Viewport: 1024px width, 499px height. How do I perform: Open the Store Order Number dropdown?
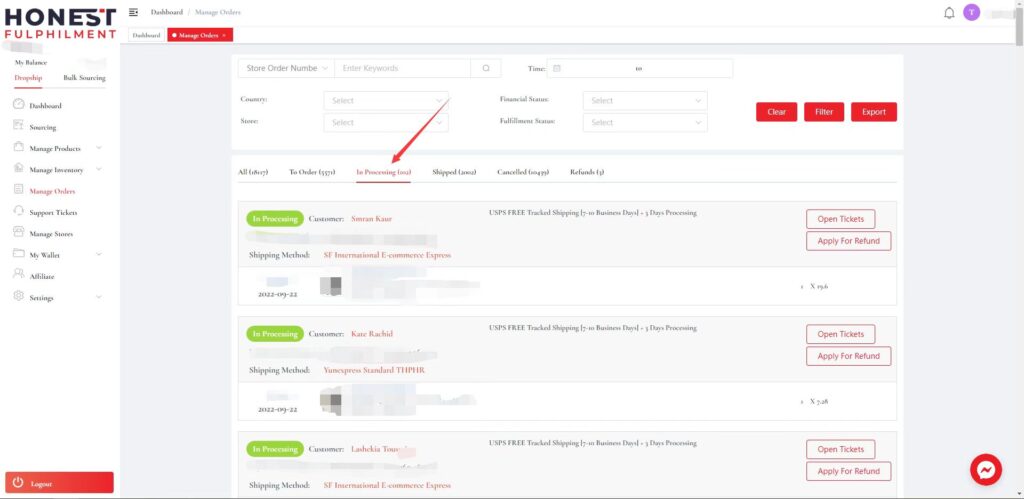pos(286,69)
